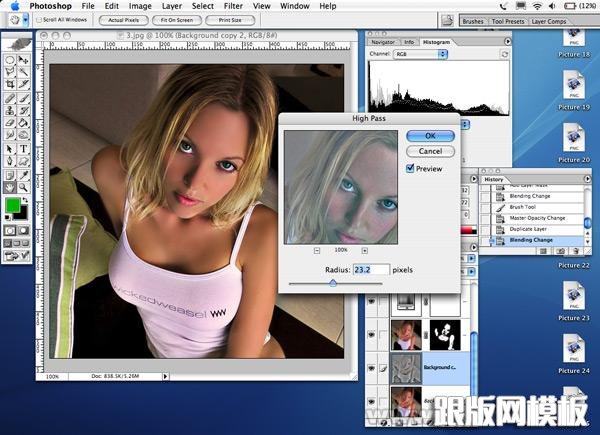The height and width of the screenshot is (435, 600).
Task: Select the Healing Brush tool
Action: pos(10,98)
